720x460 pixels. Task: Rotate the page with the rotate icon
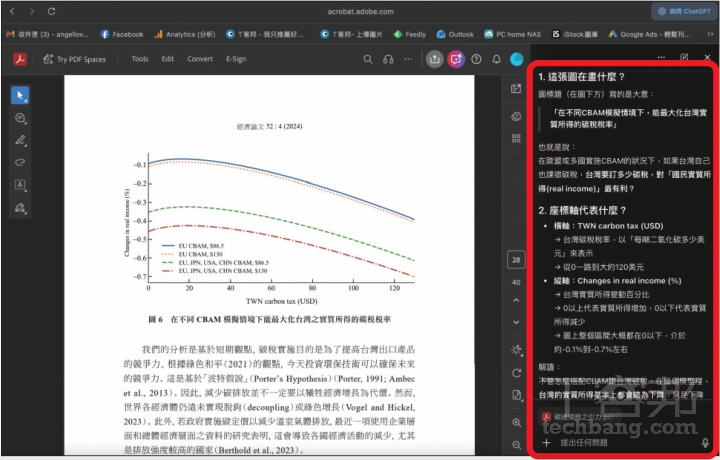tap(516, 373)
